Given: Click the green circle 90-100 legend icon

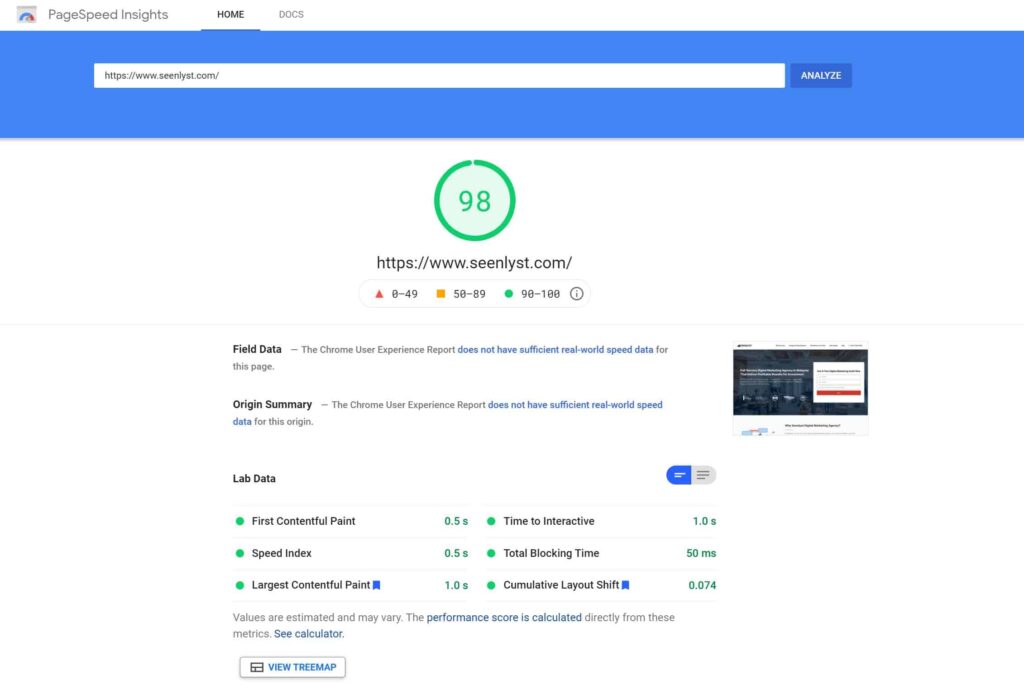Looking at the screenshot, I should click(508, 294).
